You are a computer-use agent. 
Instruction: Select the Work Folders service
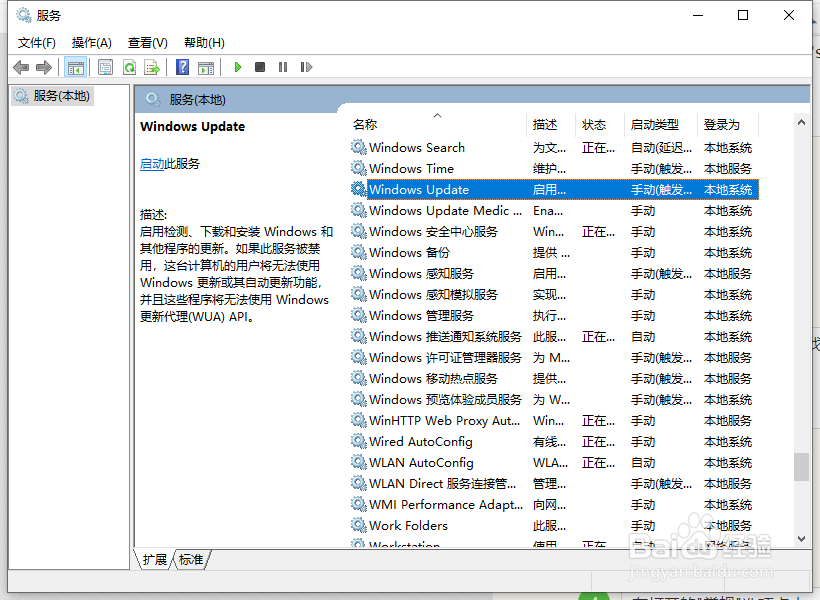(554, 525)
